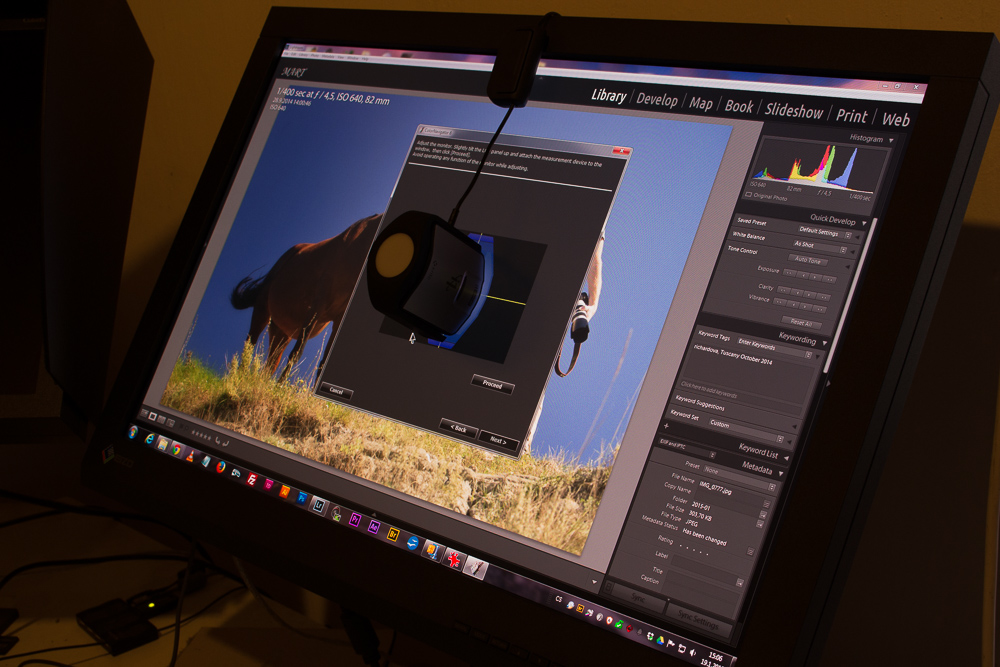The width and height of the screenshot is (1000, 667).
Task: Open Adobe After Effects taskbar icon
Action: tap(374, 527)
